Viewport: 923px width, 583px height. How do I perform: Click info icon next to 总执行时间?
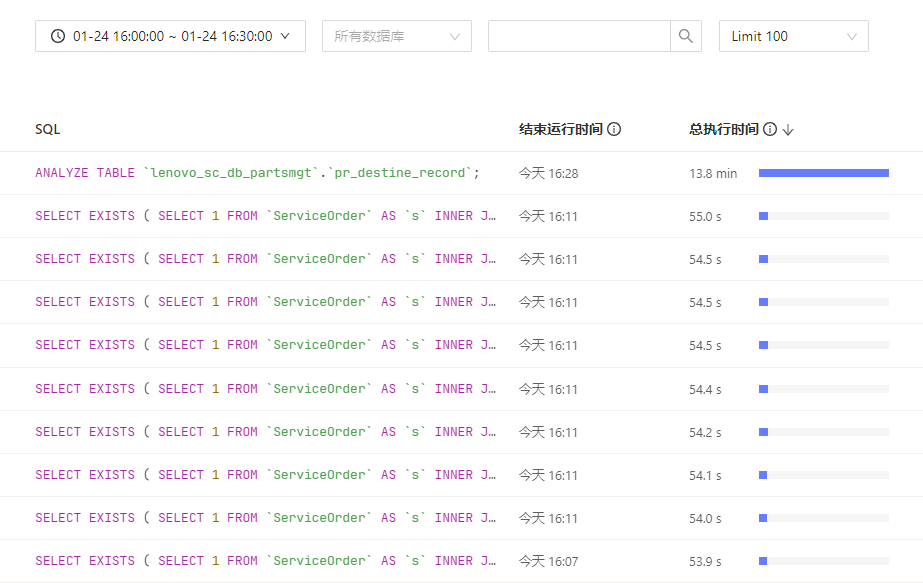770,129
